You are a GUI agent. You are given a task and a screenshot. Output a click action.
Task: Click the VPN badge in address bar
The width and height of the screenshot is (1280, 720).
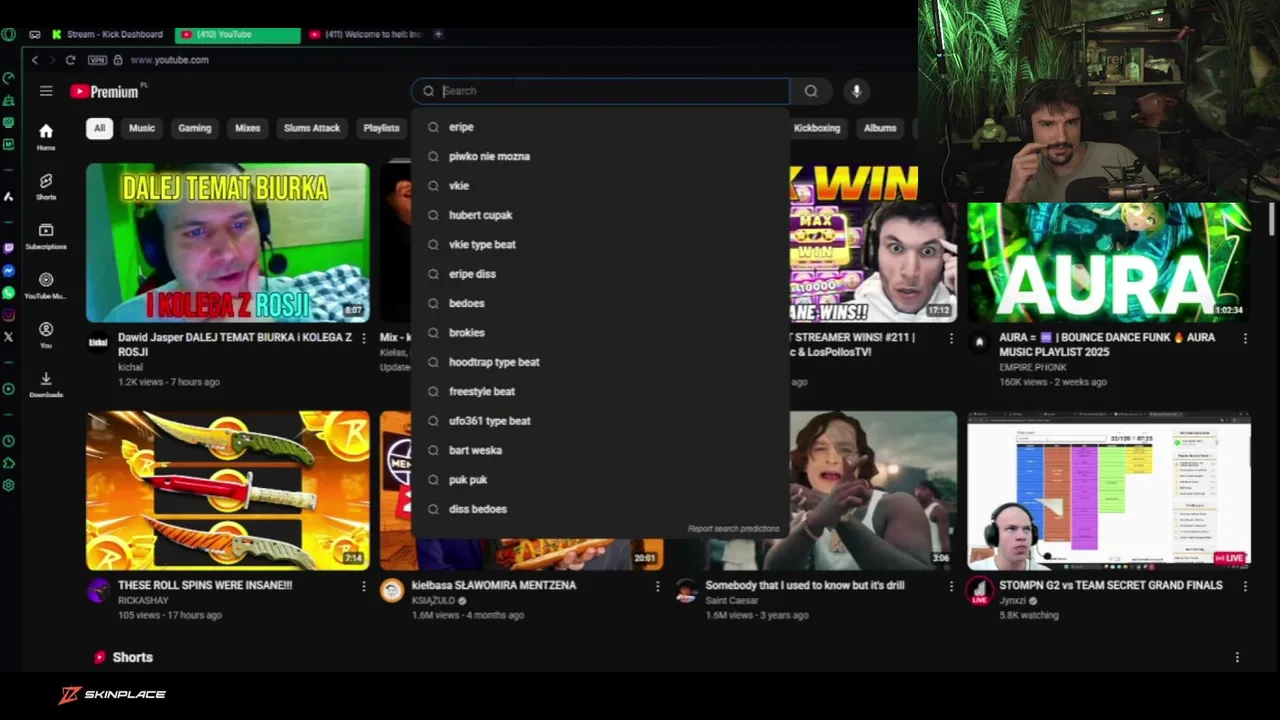(x=97, y=60)
